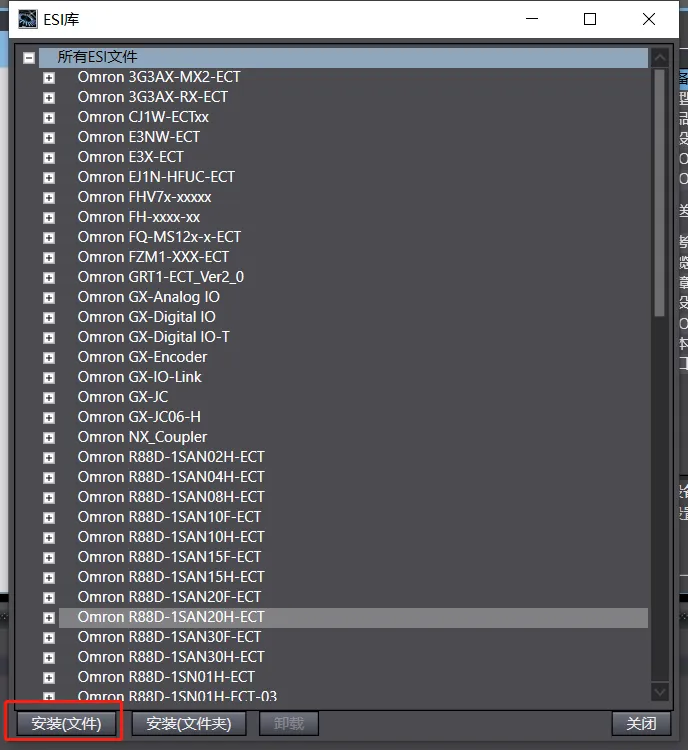Select Omron GX-Encoder entry
The image size is (688, 750).
[x=142, y=357]
